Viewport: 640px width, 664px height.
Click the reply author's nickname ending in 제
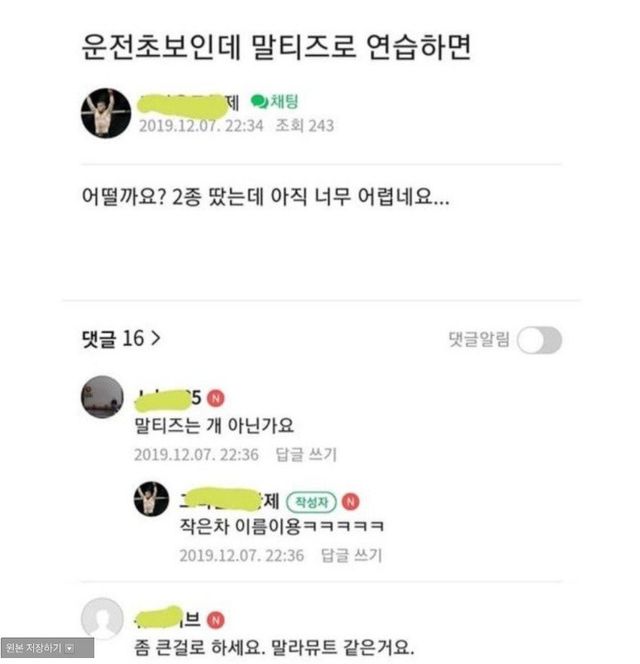click(x=229, y=501)
